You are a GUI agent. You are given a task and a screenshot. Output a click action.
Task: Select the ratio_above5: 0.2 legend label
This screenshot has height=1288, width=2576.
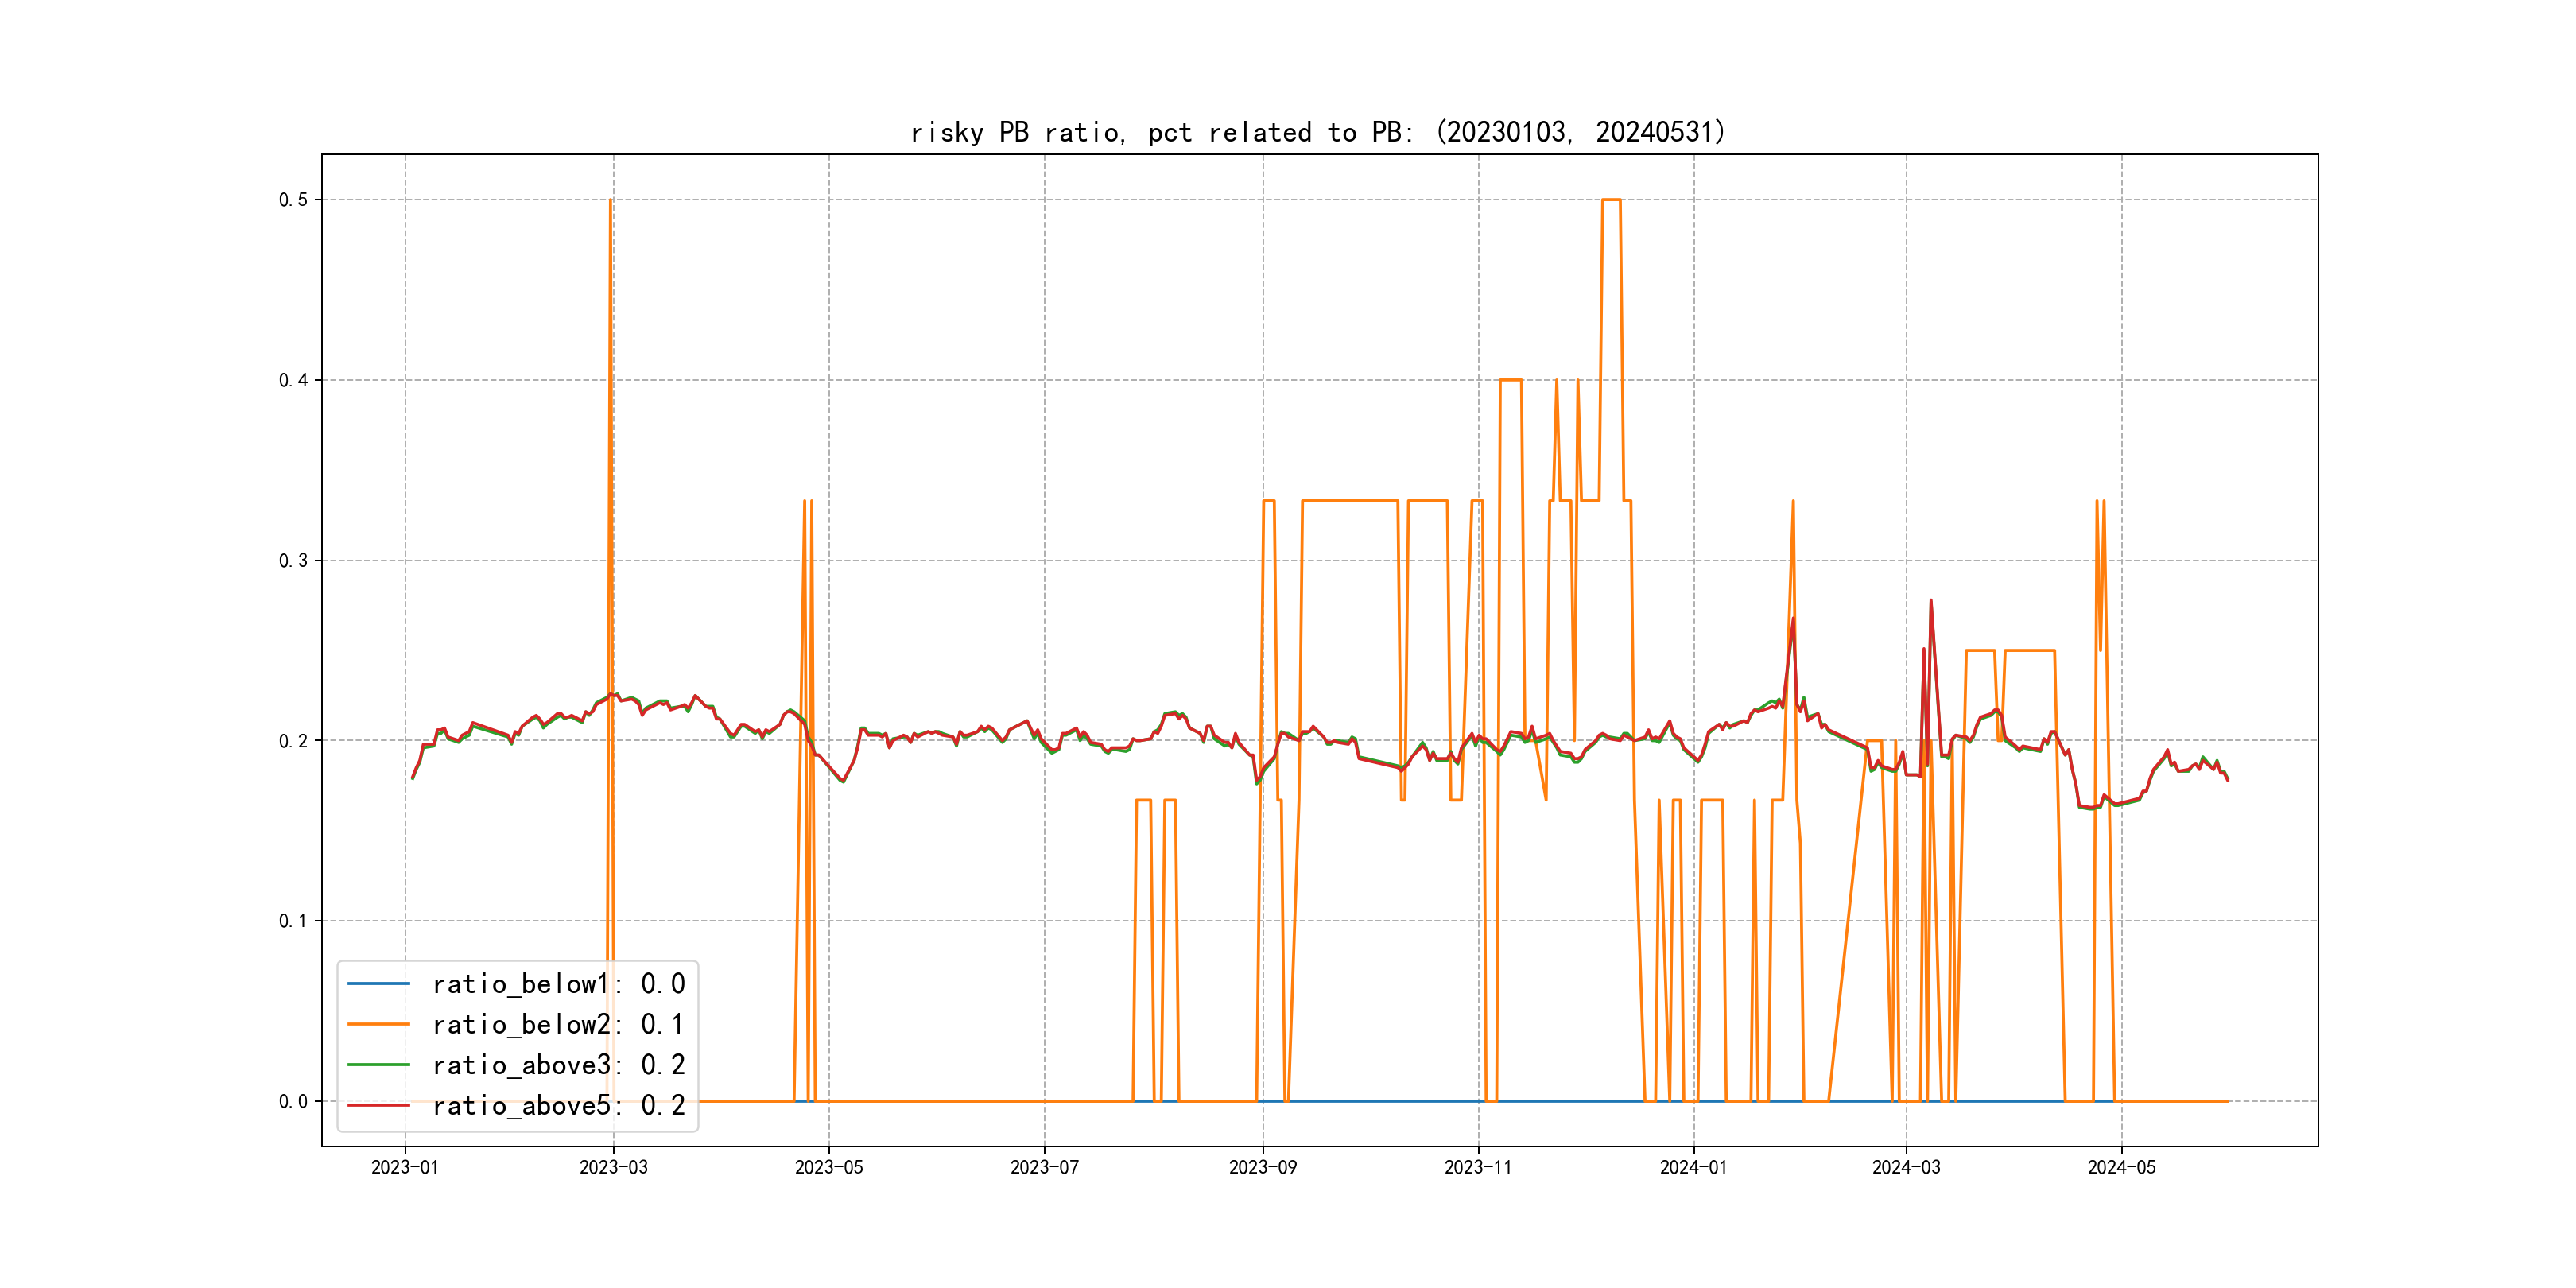(558, 1105)
